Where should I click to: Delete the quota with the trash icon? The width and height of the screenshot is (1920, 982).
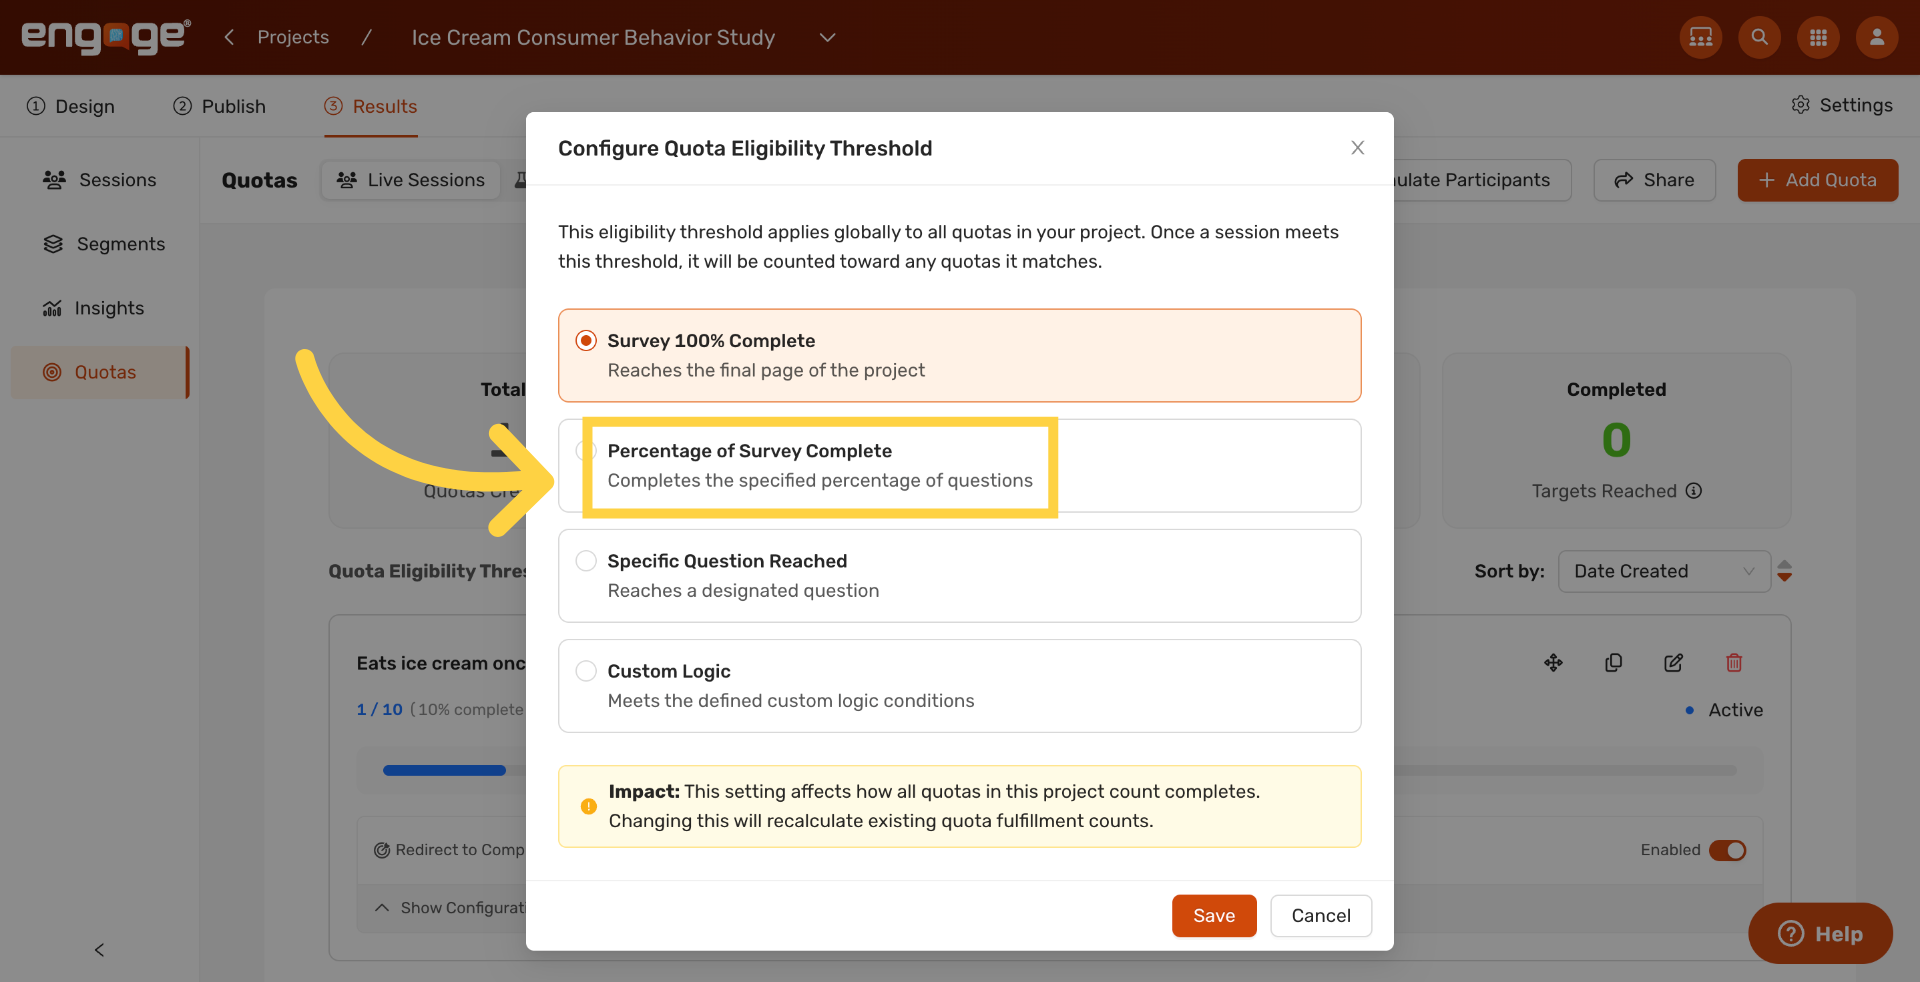tap(1734, 663)
